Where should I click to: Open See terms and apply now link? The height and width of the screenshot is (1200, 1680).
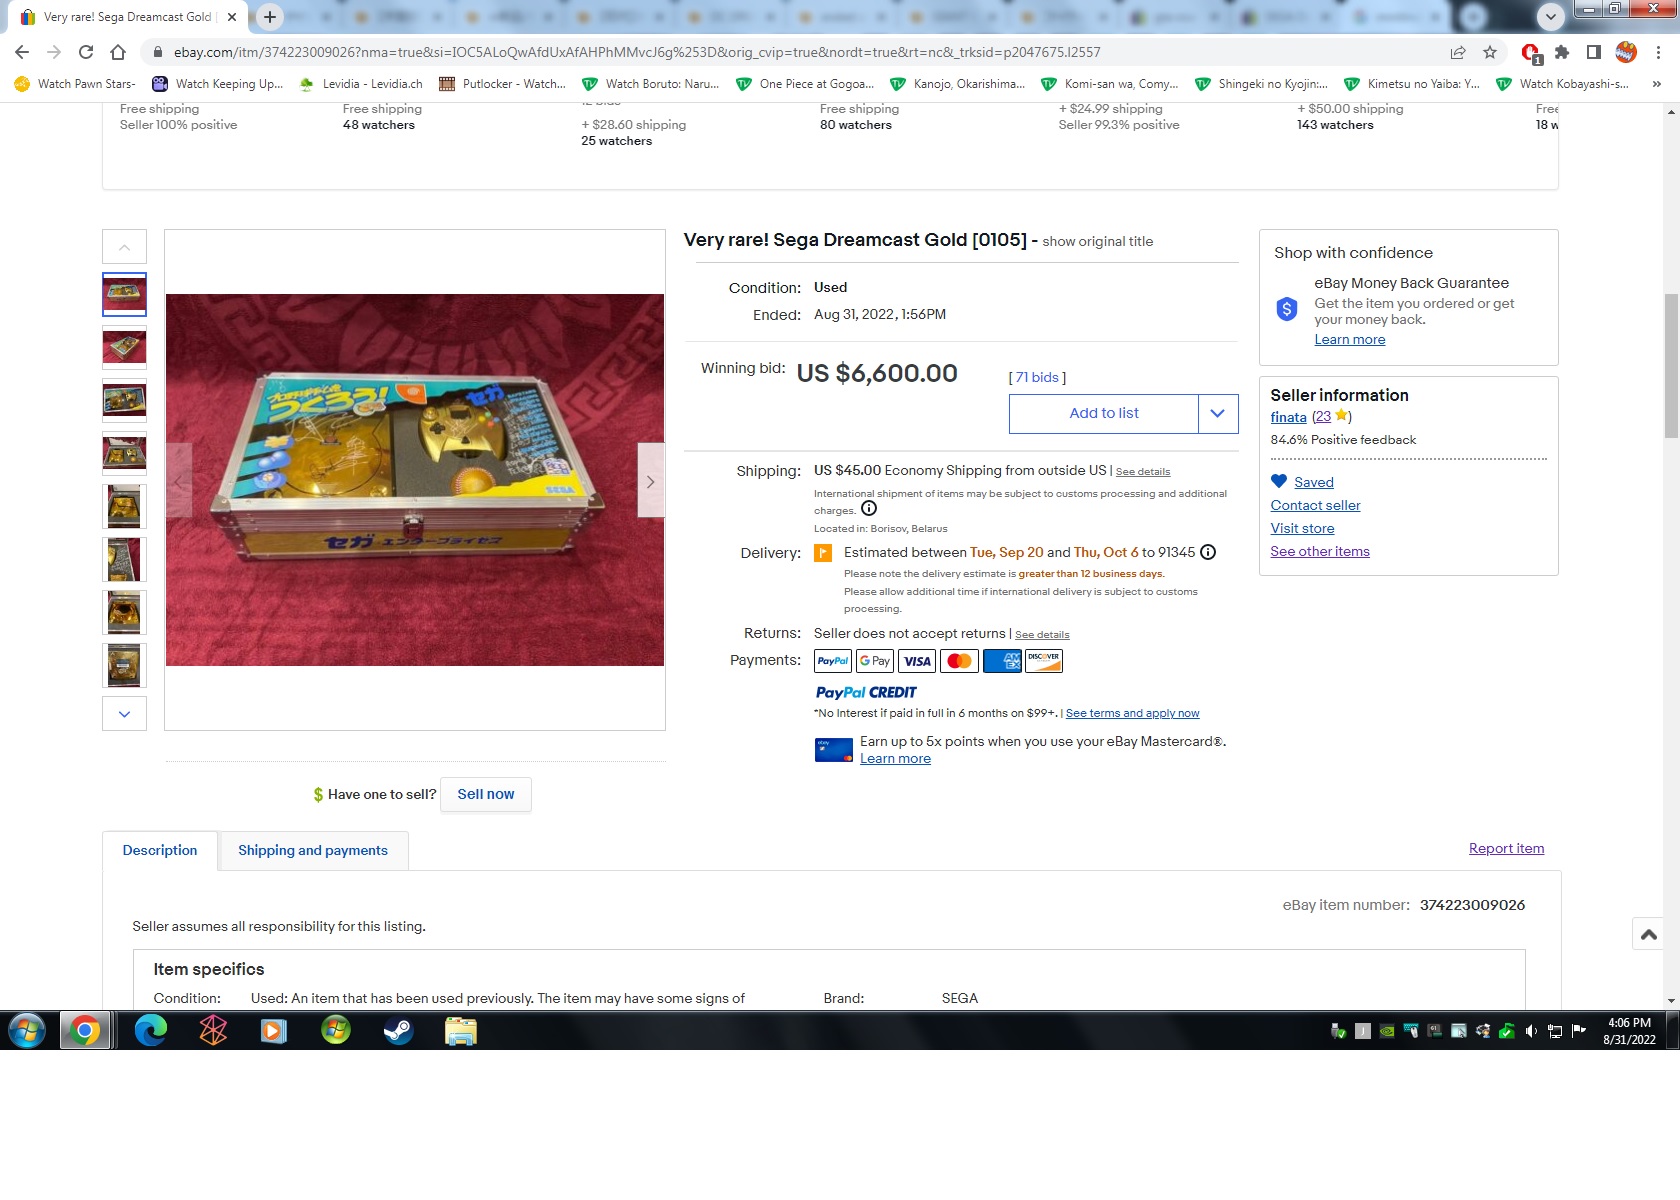click(x=1132, y=713)
